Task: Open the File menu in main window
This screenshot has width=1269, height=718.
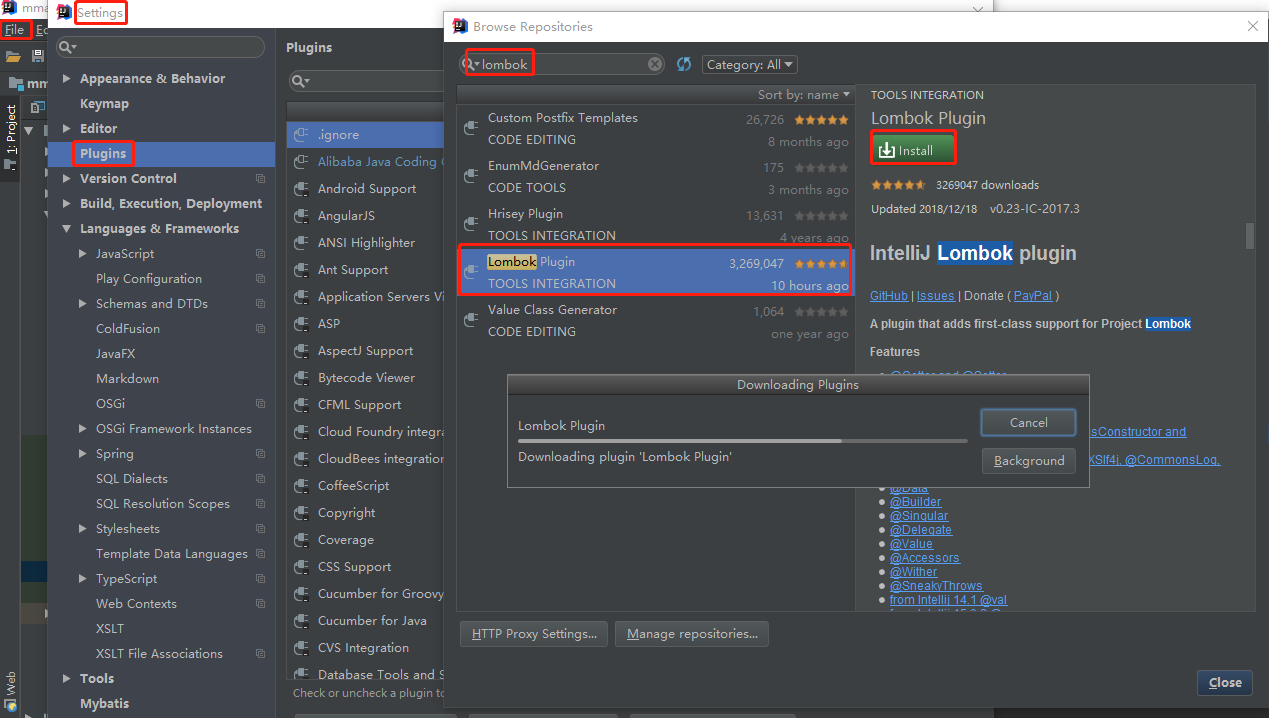Action: (x=14, y=30)
